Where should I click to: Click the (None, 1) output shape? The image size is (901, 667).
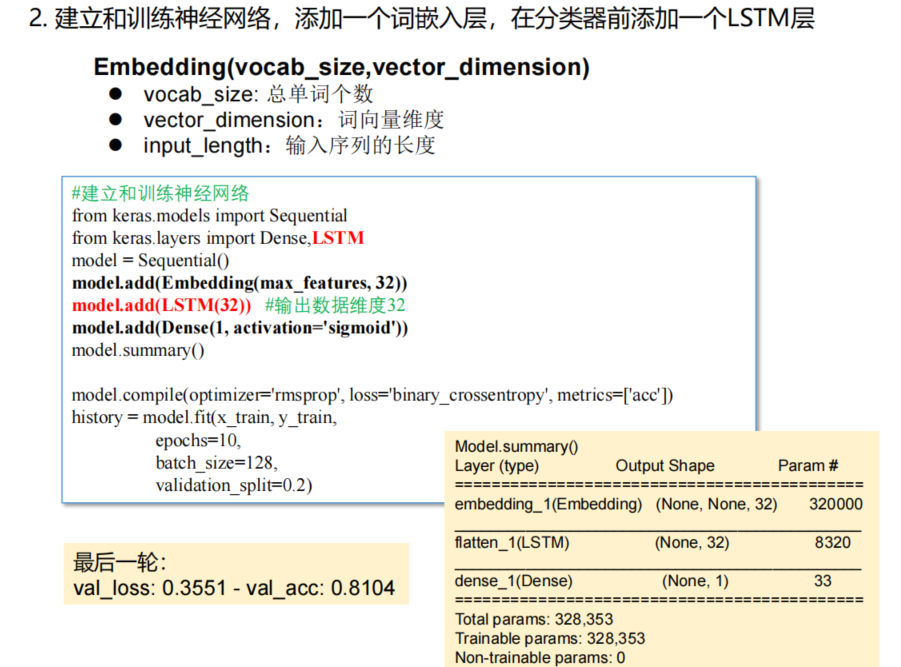695,581
